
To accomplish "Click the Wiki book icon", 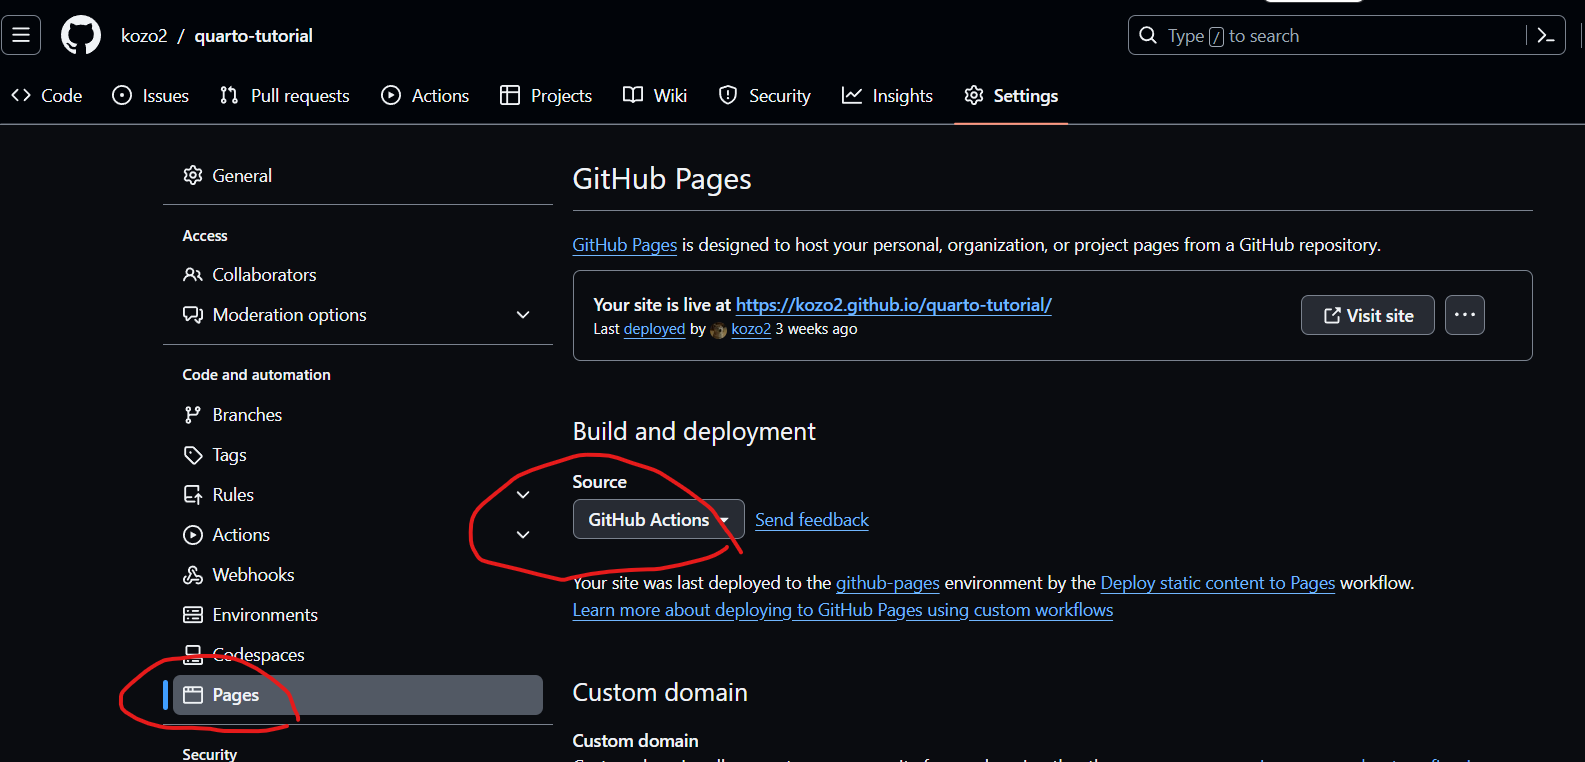I will (x=633, y=95).
